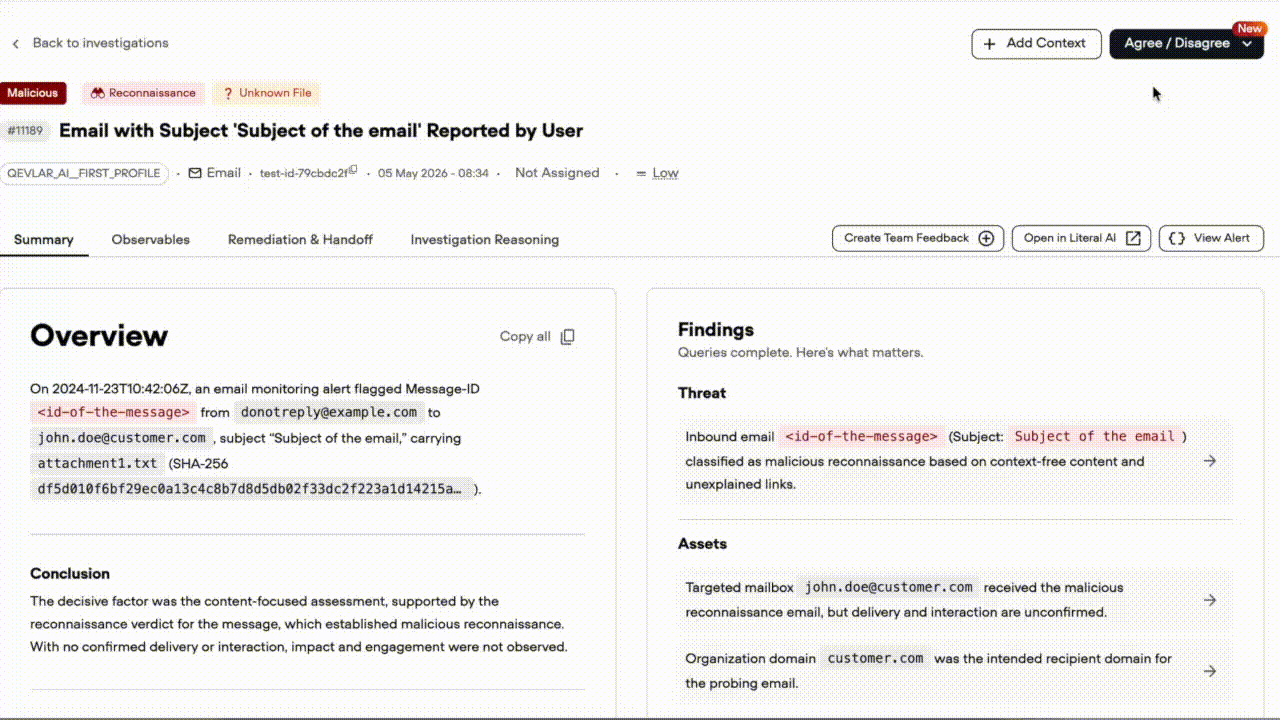This screenshot has height=720, width=1280.
Task: Click the Add Context button
Action: coord(1036,43)
